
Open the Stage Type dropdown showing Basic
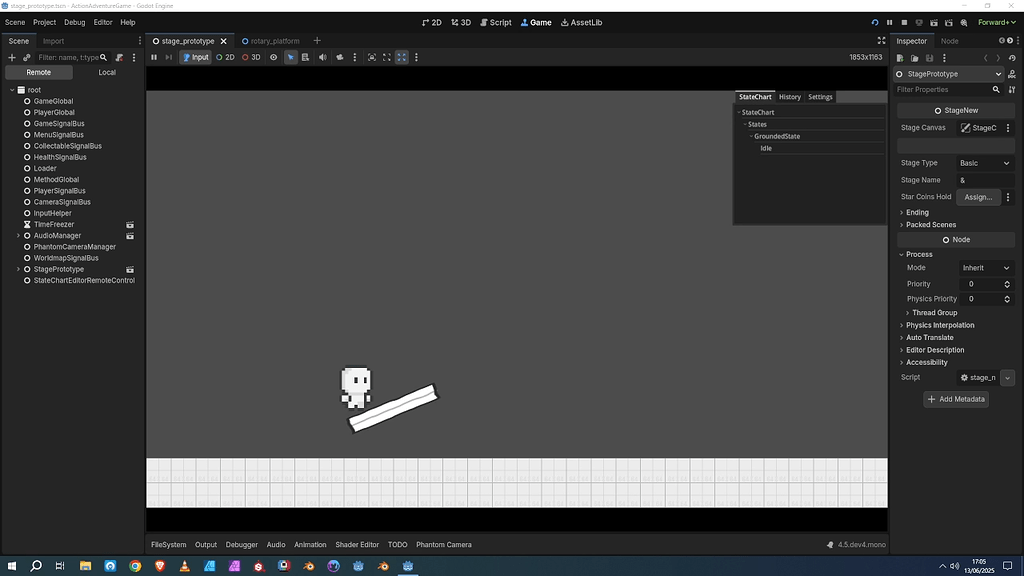tap(984, 162)
